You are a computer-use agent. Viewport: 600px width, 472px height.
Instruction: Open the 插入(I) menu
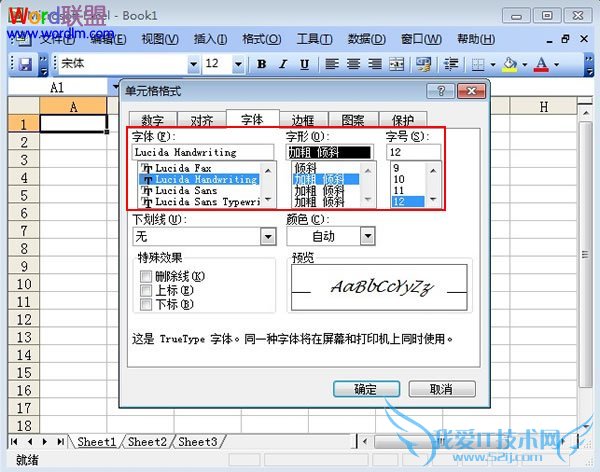click(210, 39)
